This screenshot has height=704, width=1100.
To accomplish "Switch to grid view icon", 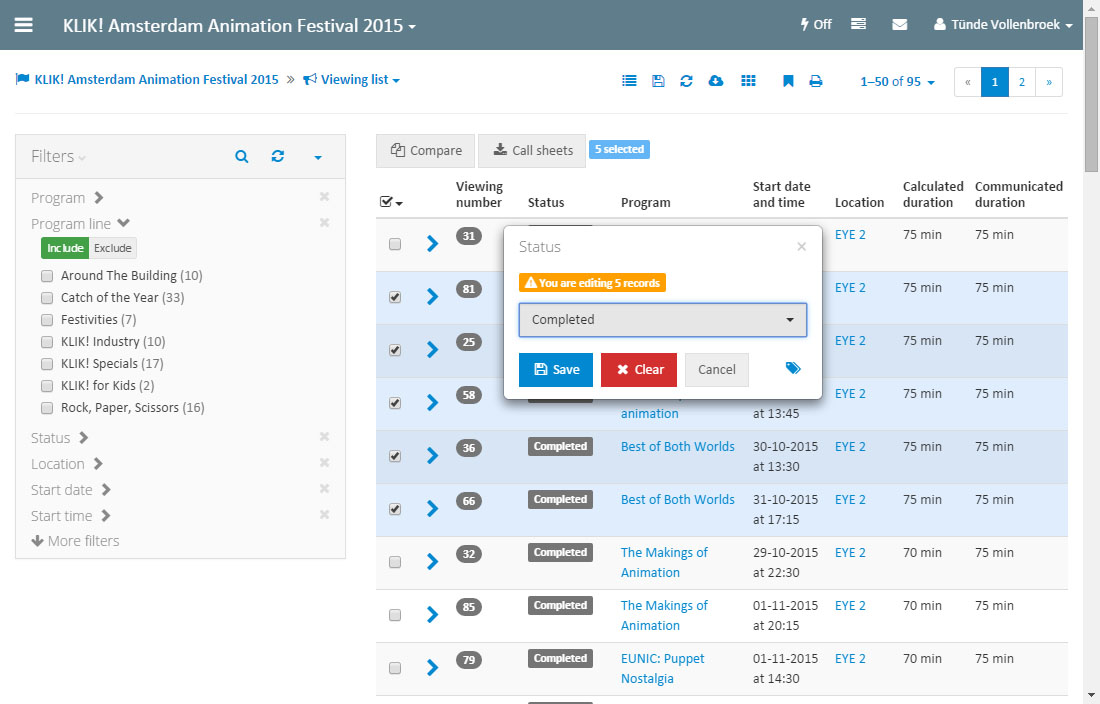I will tap(748, 81).
